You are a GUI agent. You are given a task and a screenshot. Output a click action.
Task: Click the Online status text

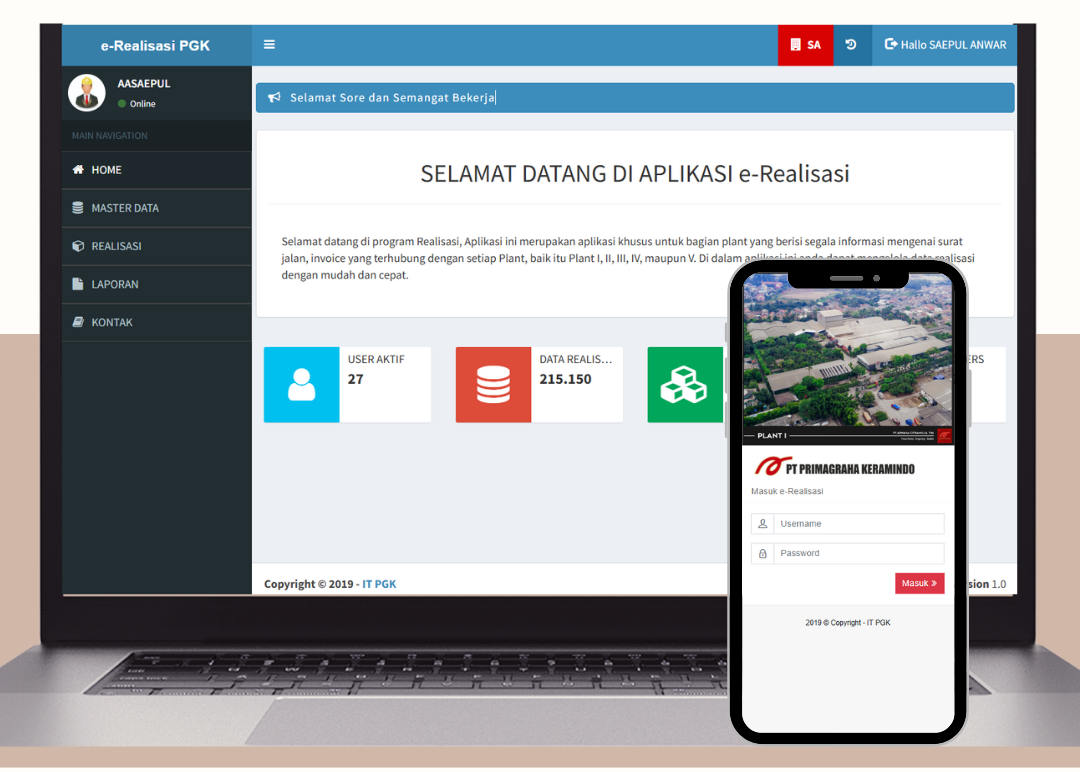click(x=143, y=104)
